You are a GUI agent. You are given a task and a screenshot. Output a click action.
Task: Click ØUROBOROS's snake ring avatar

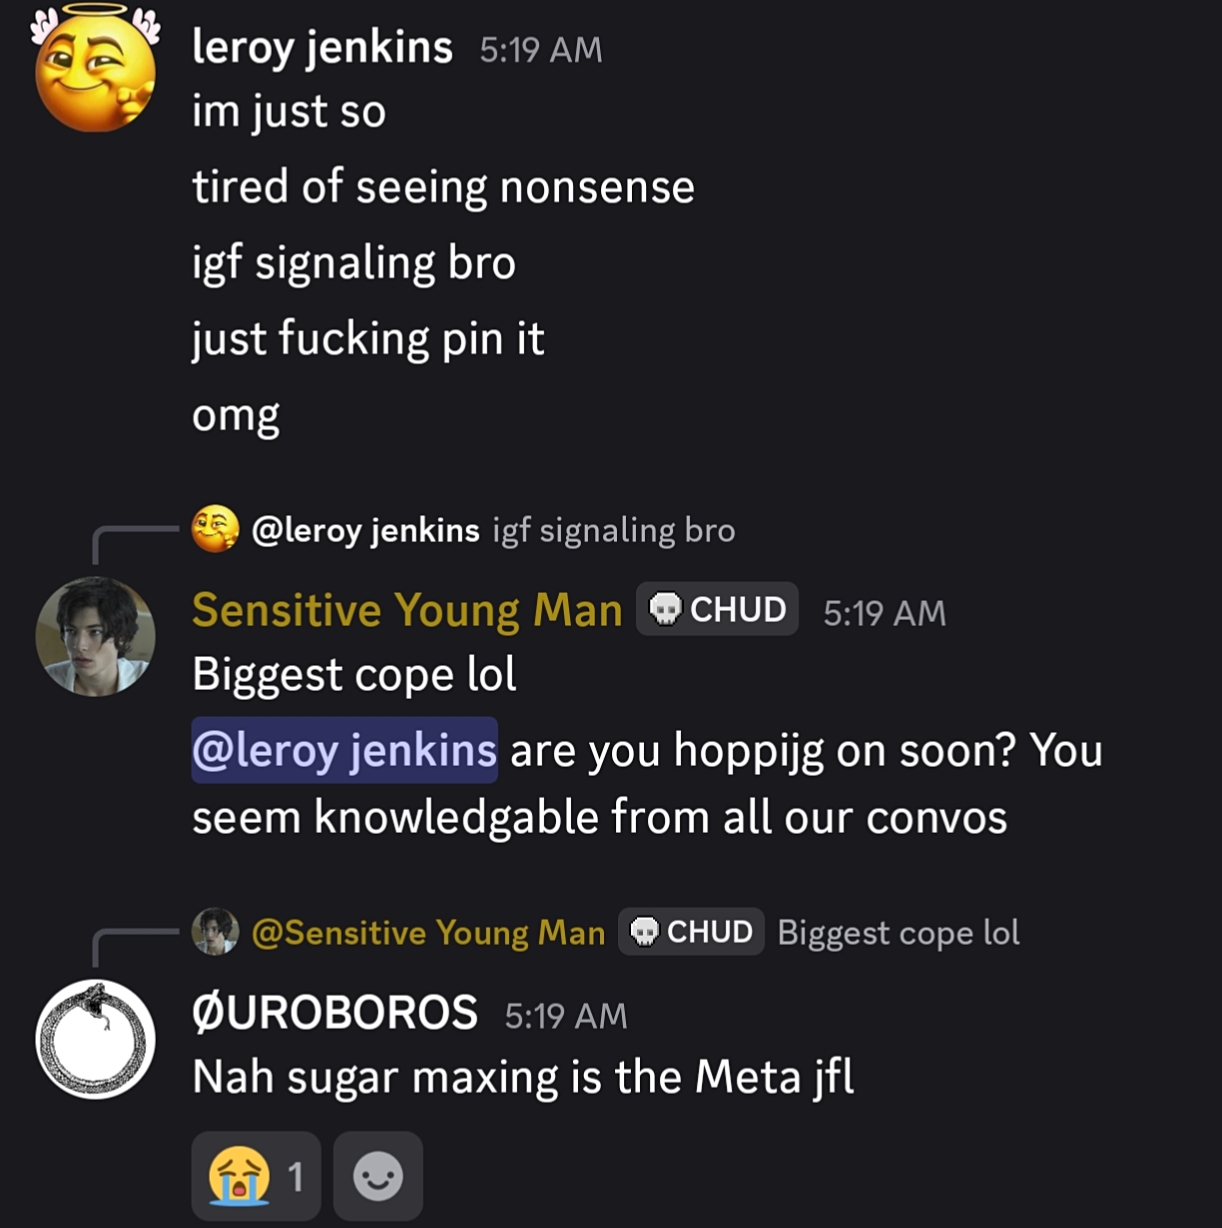click(95, 1039)
